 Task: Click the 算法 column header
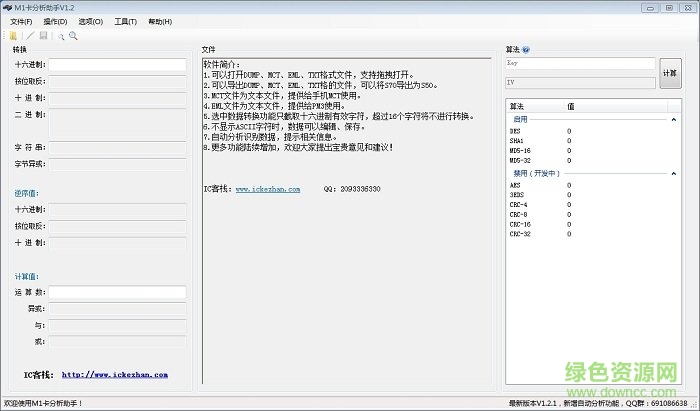[x=518, y=105]
